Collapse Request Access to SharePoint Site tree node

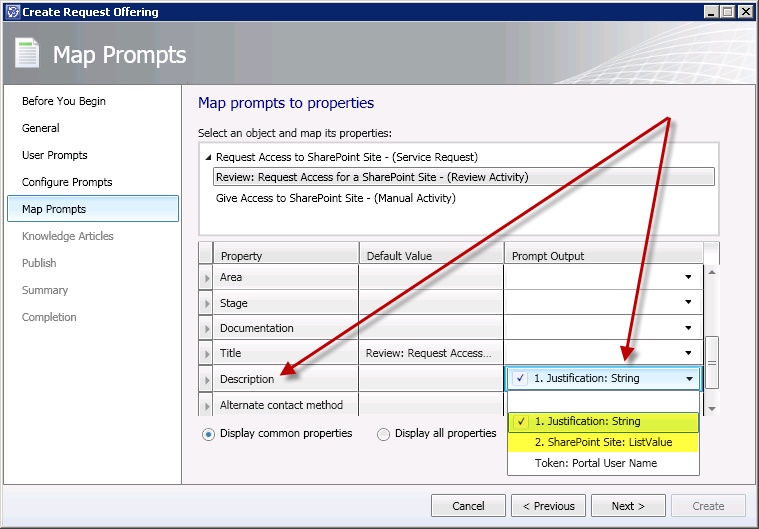point(208,157)
